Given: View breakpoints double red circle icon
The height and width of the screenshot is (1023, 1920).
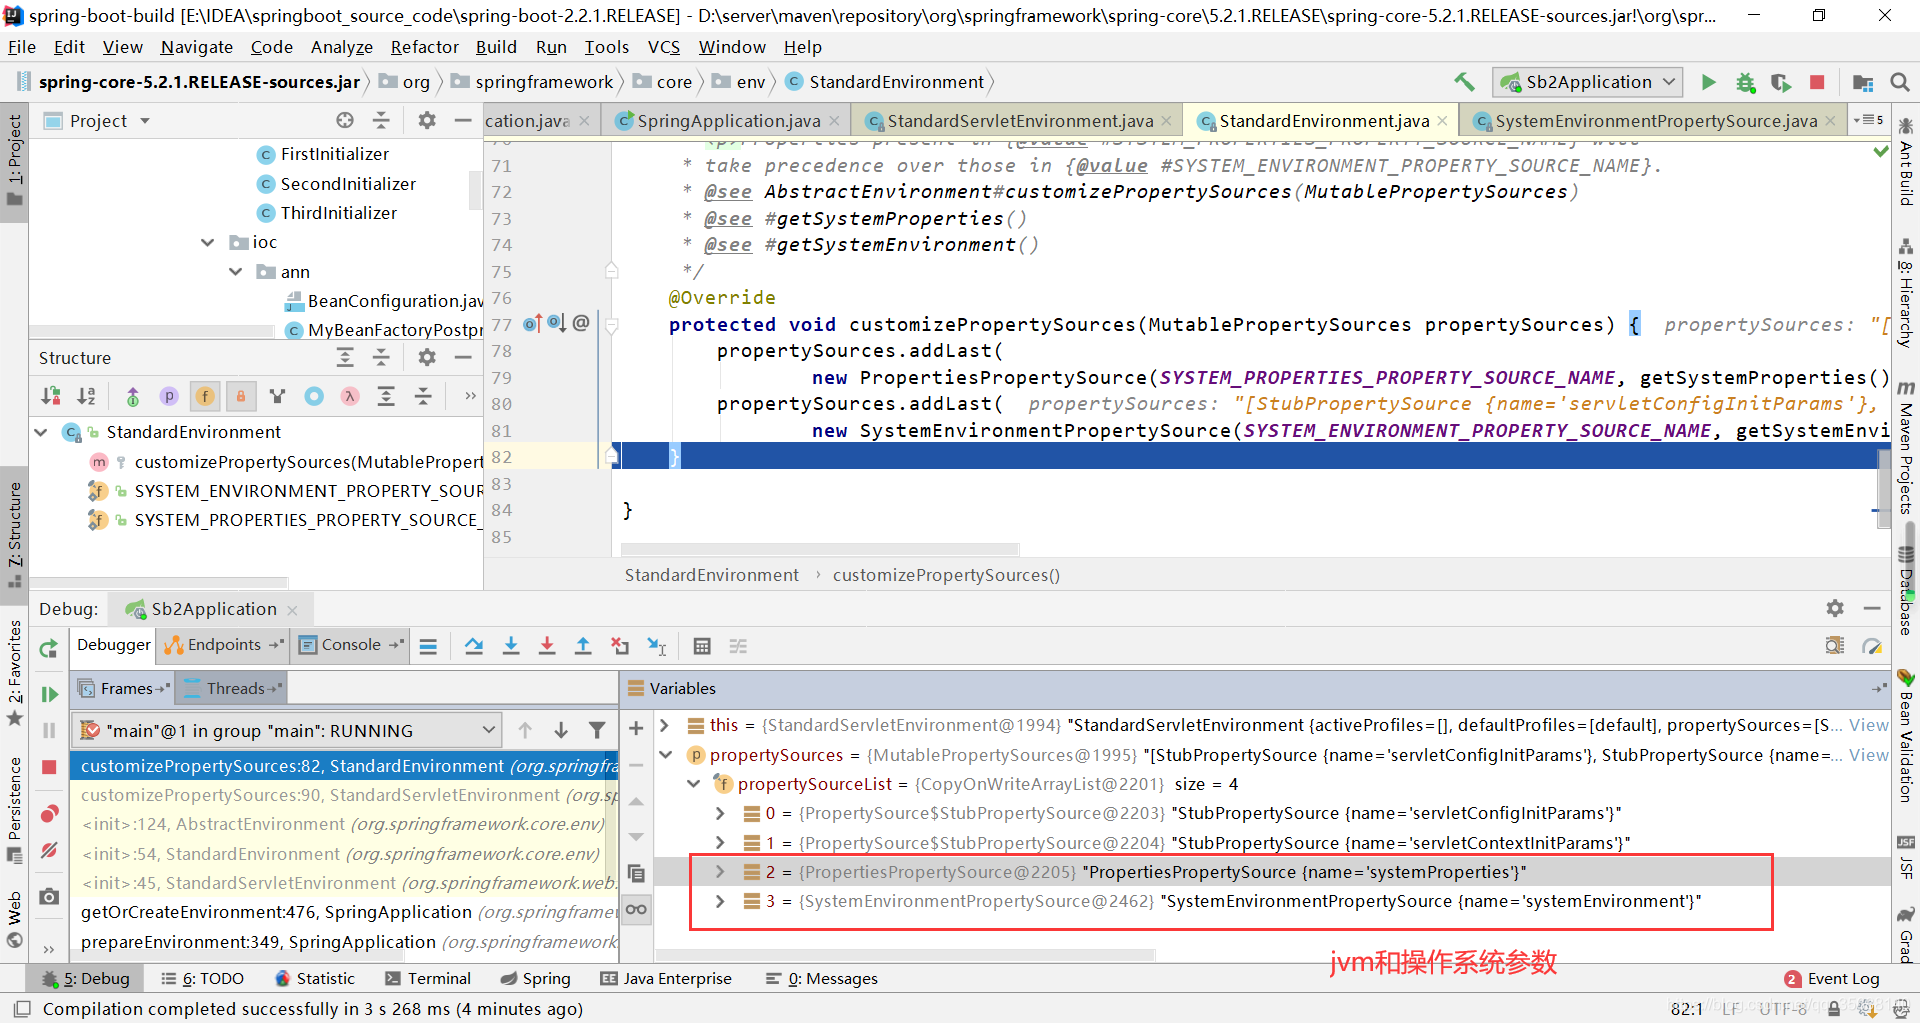Looking at the screenshot, I should click(48, 814).
